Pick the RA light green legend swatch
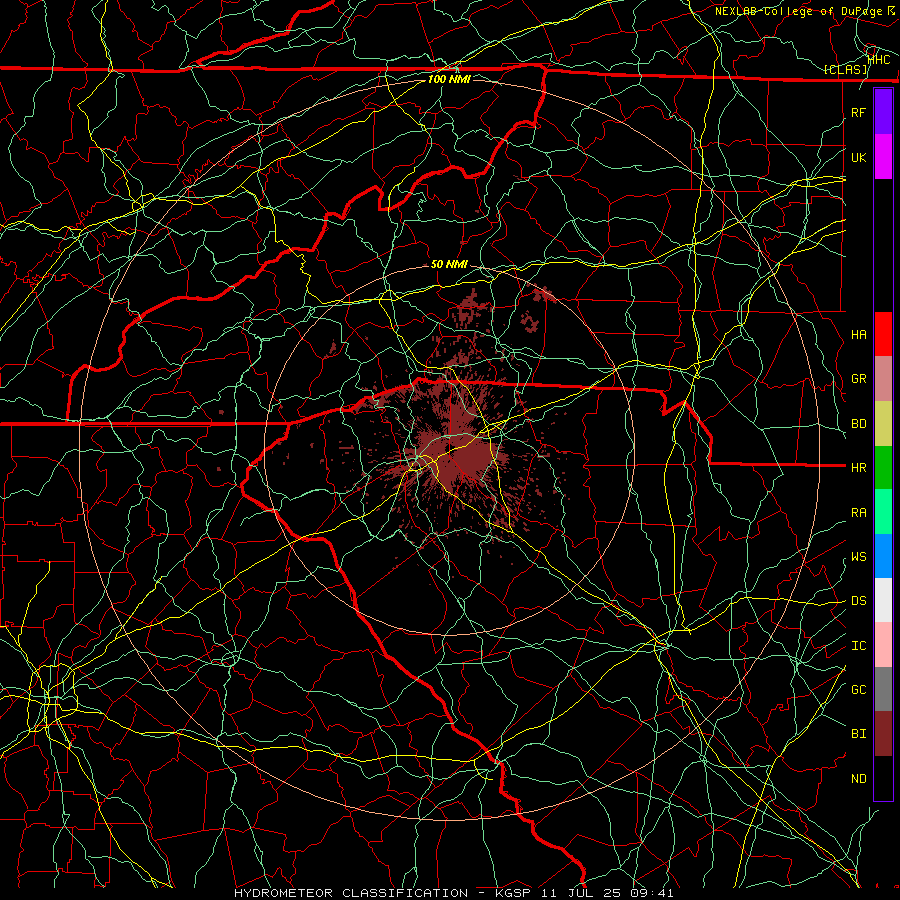 tap(883, 512)
